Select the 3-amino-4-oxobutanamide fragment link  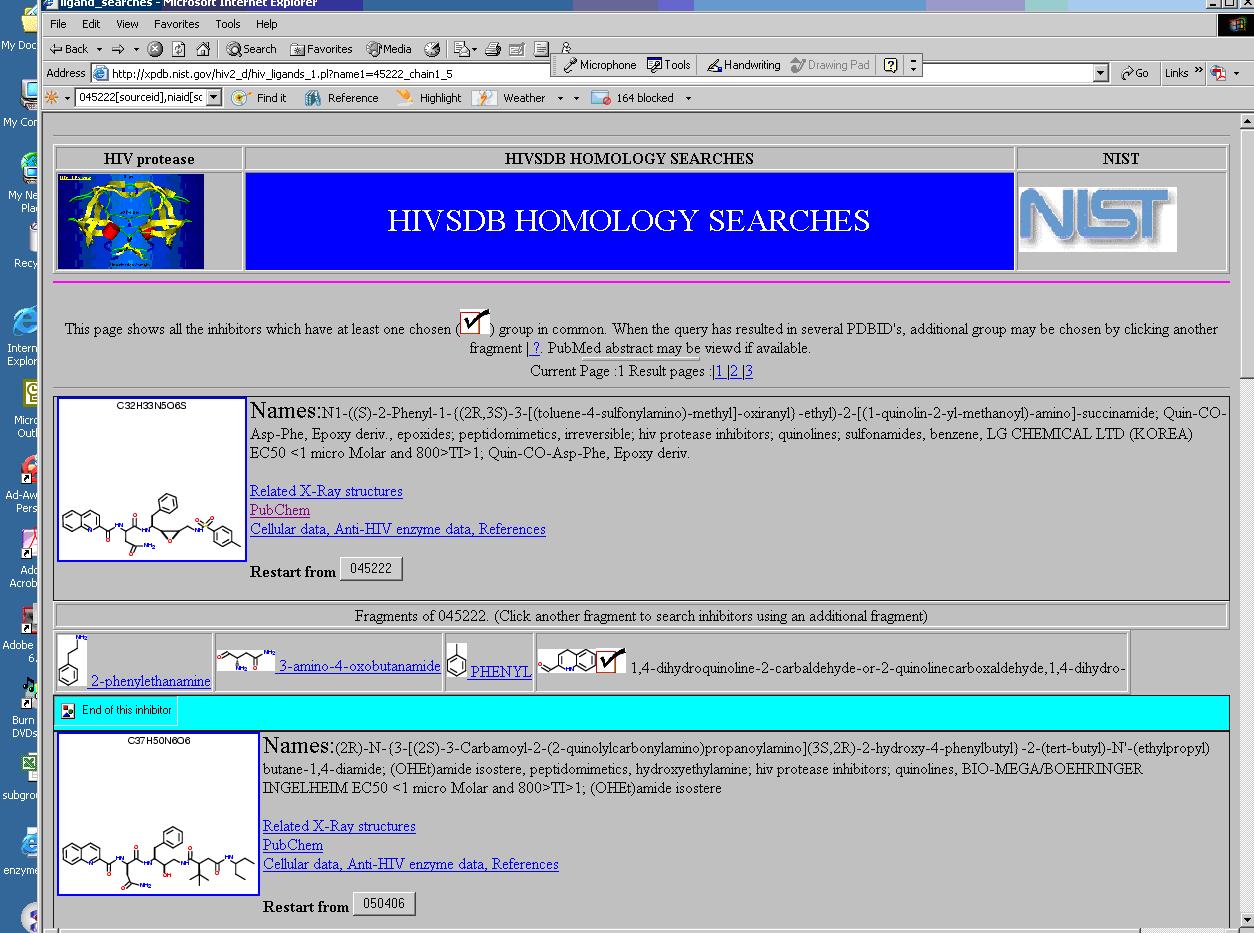tap(359, 666)
